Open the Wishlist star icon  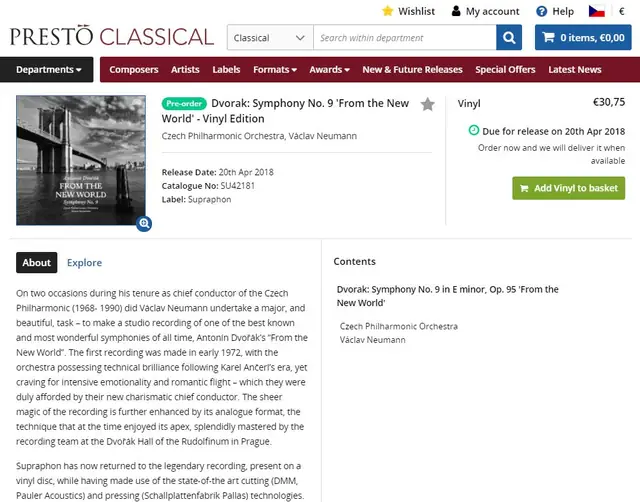pyautogui.click(x=387, y=11)
